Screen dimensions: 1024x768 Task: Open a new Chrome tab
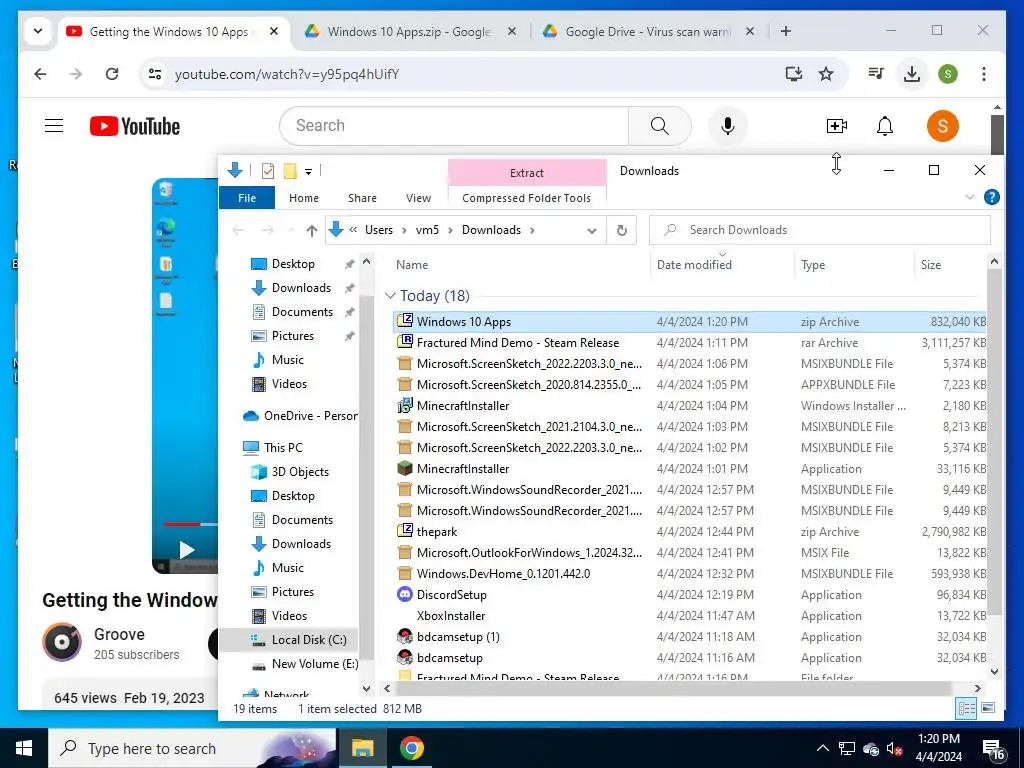(x=786, y=31)
